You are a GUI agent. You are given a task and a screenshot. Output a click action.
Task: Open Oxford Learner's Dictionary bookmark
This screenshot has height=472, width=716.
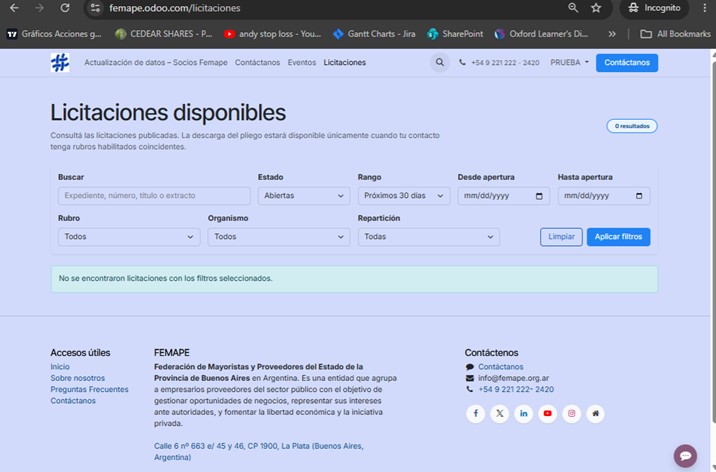(542, 34)
